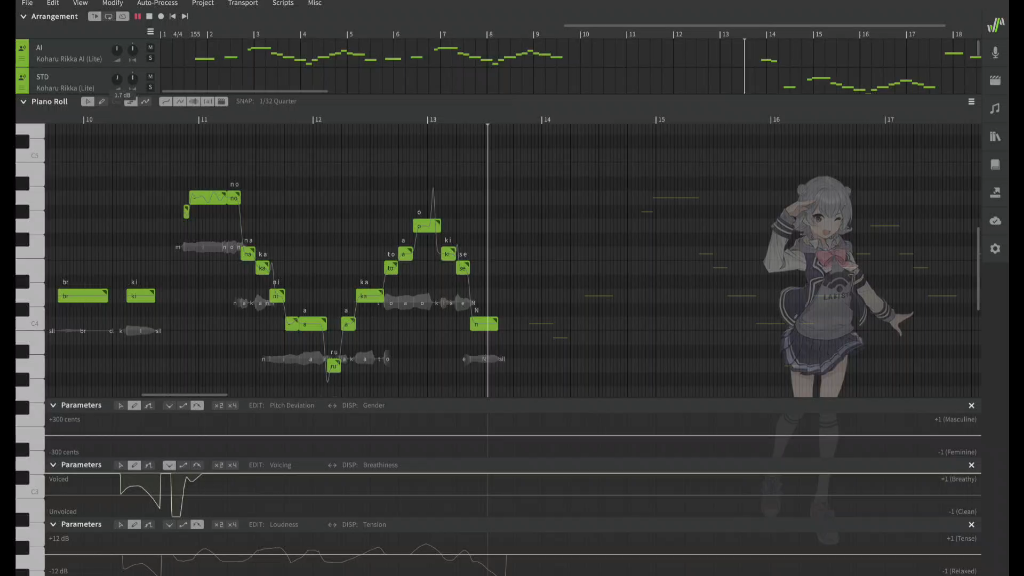Image resolution: width=1024 pixels, height=576 pixels.
Task: Open the Render export icon in sidebar
Action: pos(995,192)
